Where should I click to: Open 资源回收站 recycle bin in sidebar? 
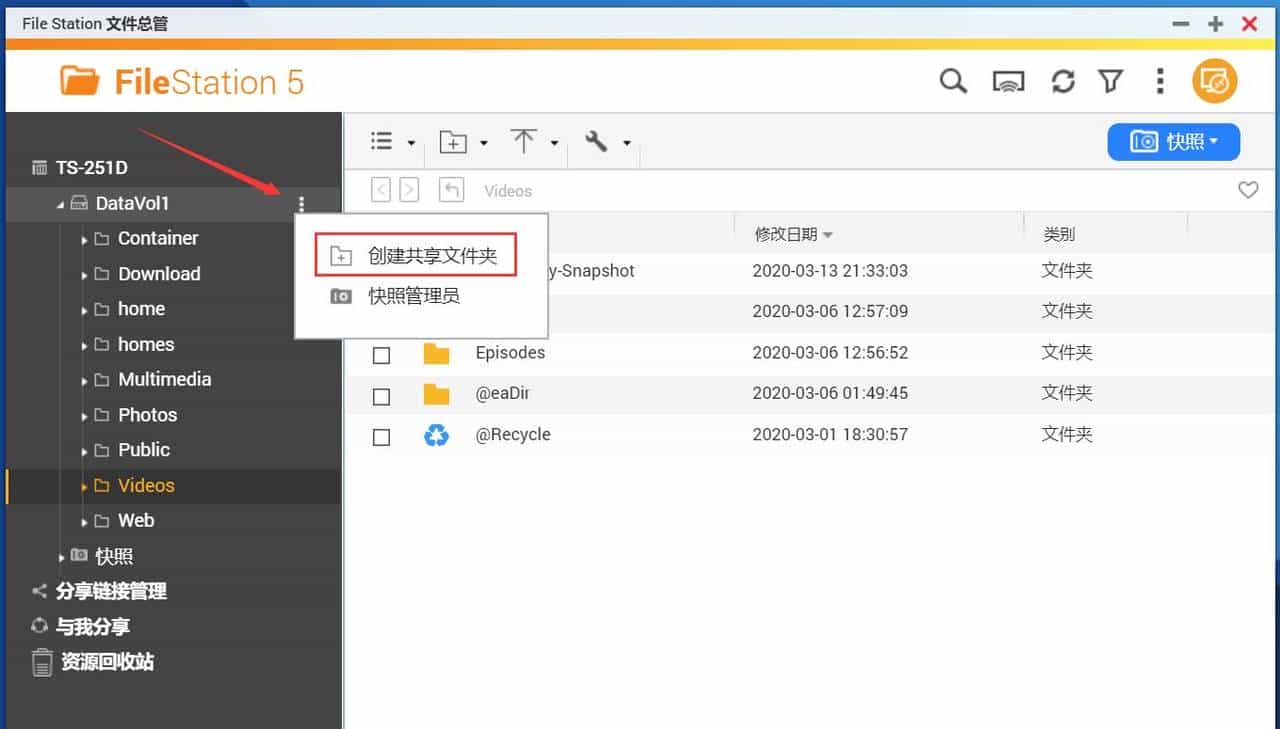coord(106,662)
